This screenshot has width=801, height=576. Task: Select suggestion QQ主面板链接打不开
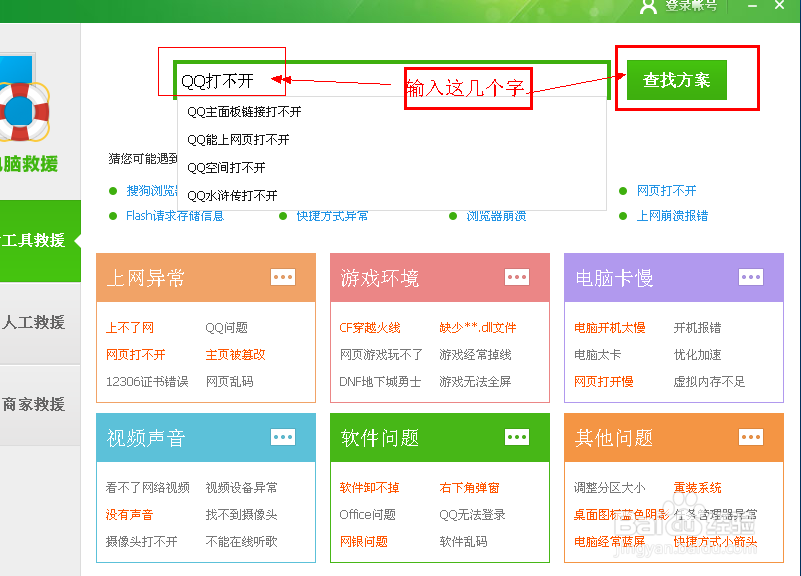[244, 112]
